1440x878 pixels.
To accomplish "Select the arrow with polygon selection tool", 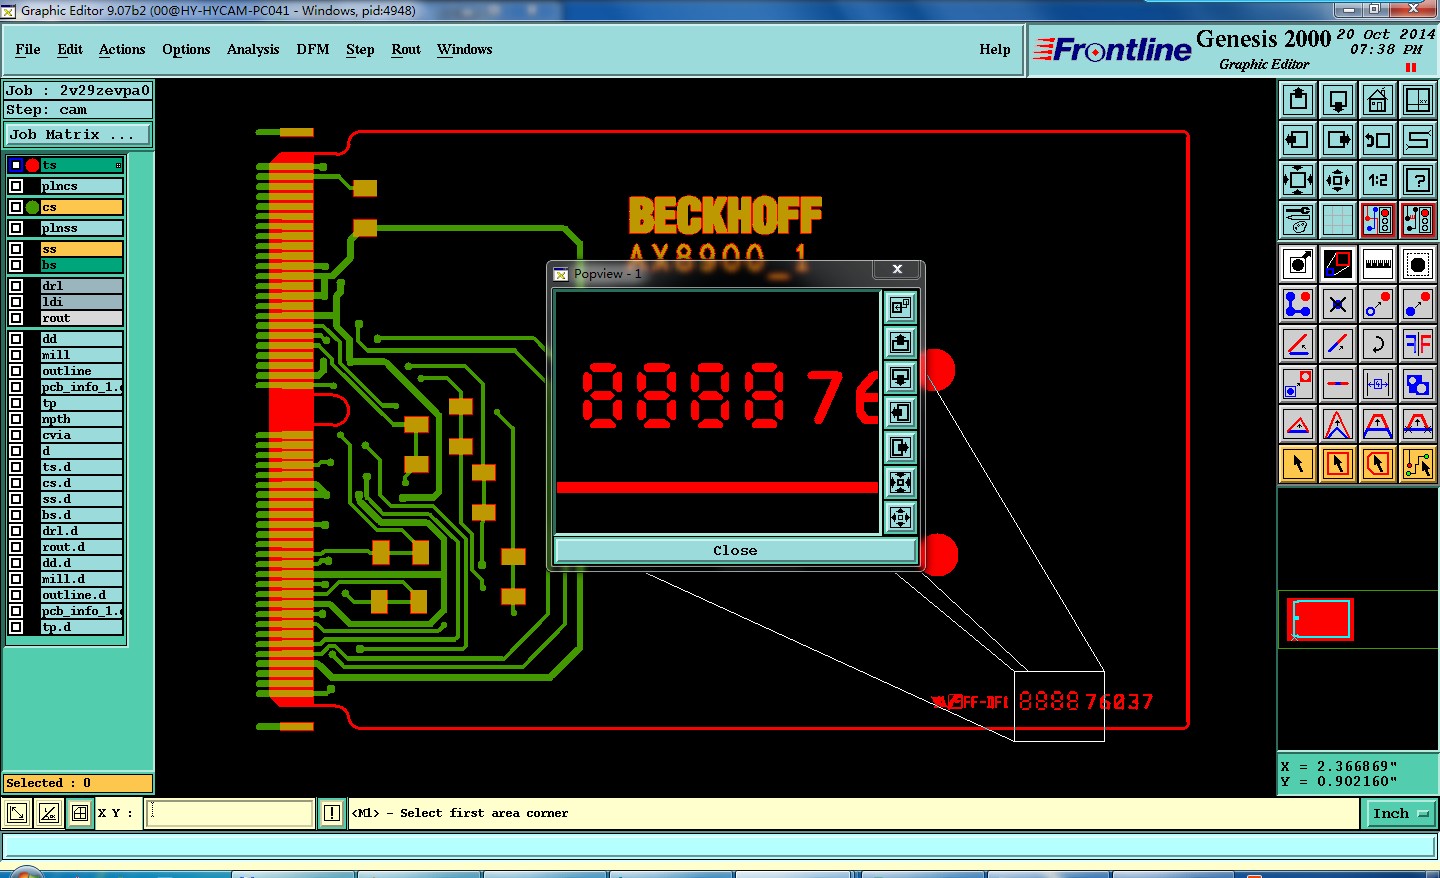I will (x=1378, y=464).
